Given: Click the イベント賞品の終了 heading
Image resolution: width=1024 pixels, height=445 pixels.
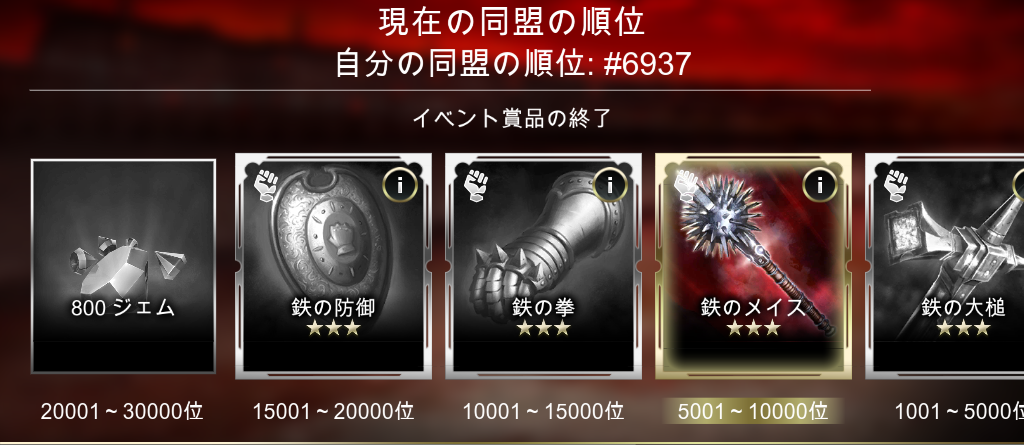Looking at the screenshot, I should tap(512, 119).
